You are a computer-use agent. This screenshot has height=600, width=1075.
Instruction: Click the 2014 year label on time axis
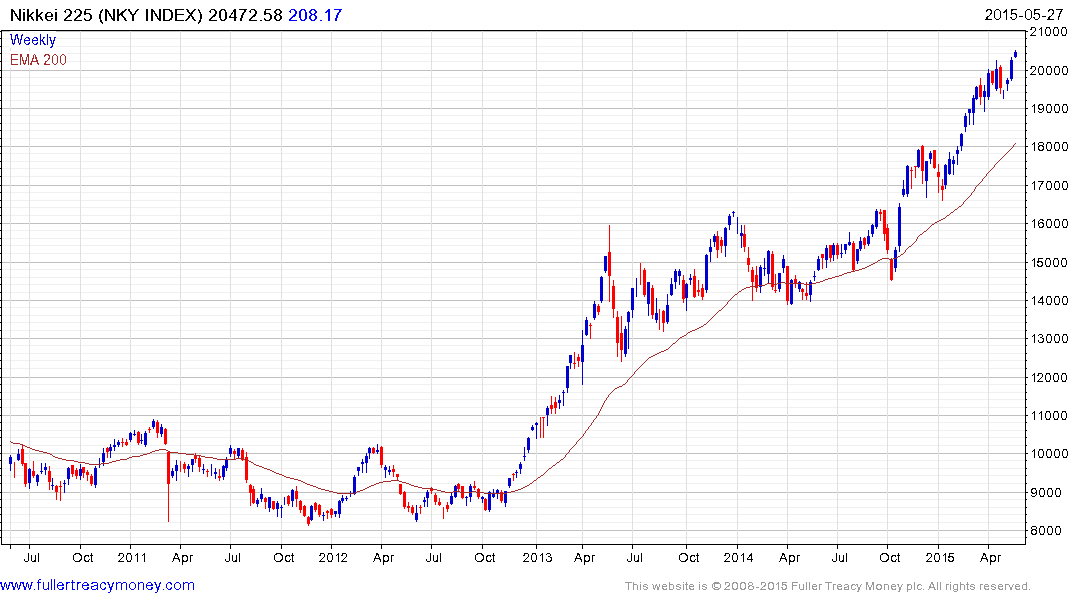[x=738, y=557]
